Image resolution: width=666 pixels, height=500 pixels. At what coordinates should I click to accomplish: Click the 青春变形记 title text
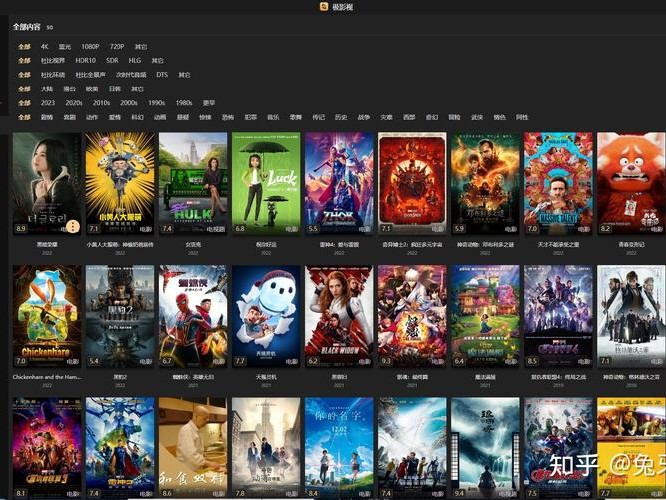pyautogui.click(x=632, y=245)
